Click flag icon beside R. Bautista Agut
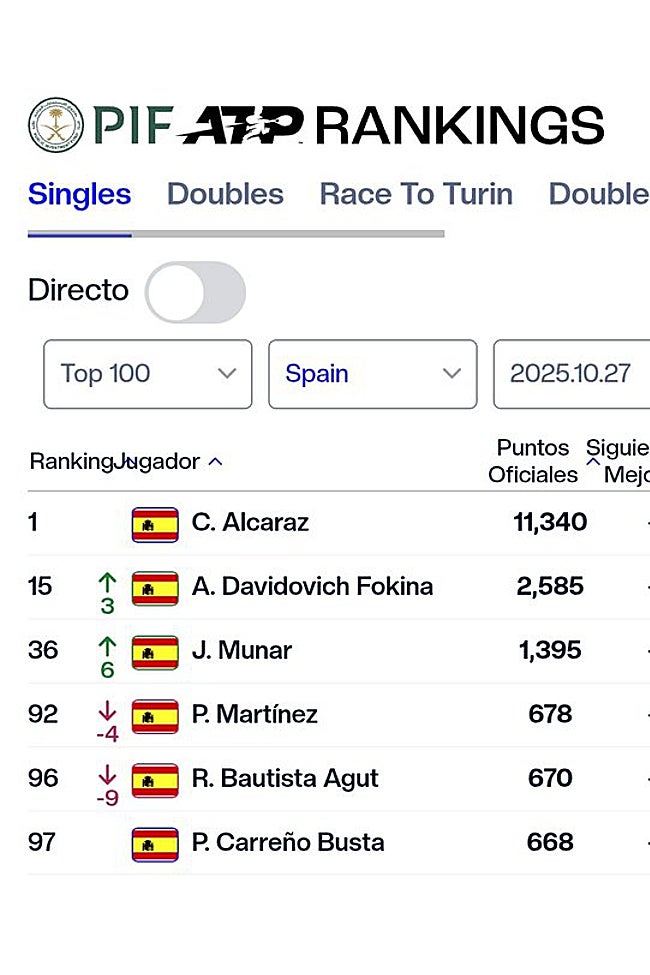The image size is (650, 975). [155, 779]
